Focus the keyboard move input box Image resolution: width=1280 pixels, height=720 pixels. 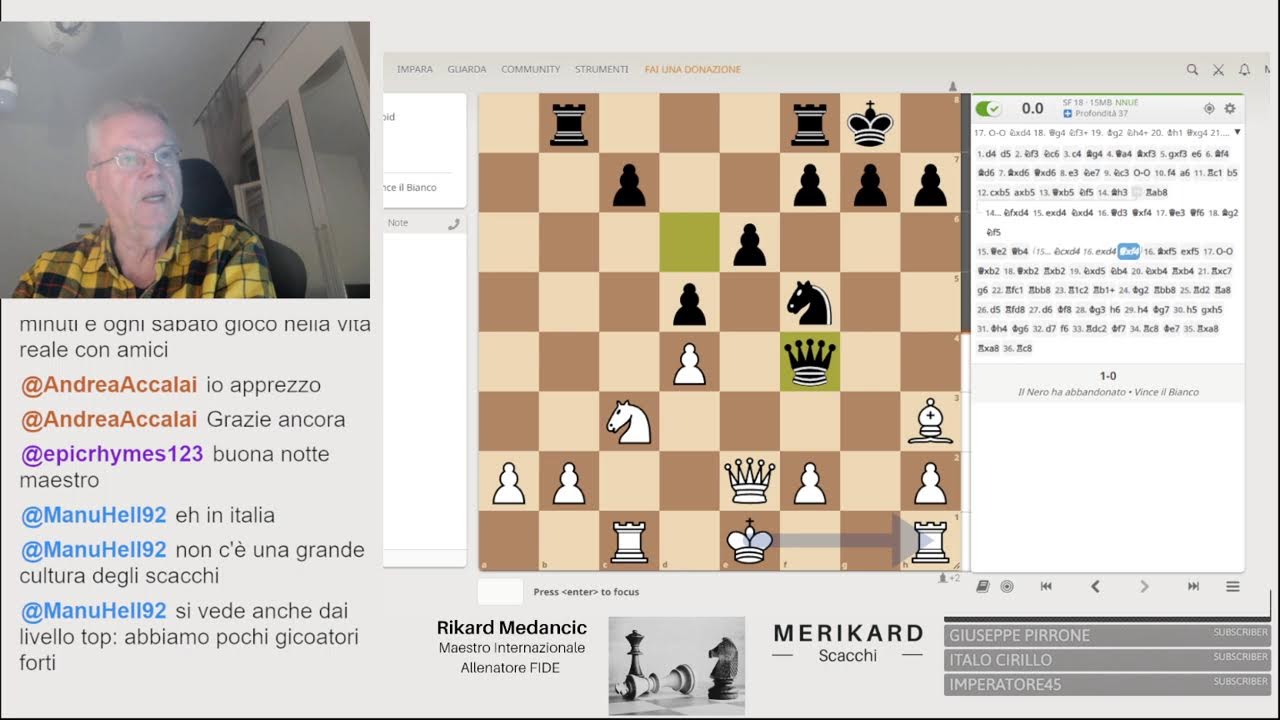click(500, 592)
